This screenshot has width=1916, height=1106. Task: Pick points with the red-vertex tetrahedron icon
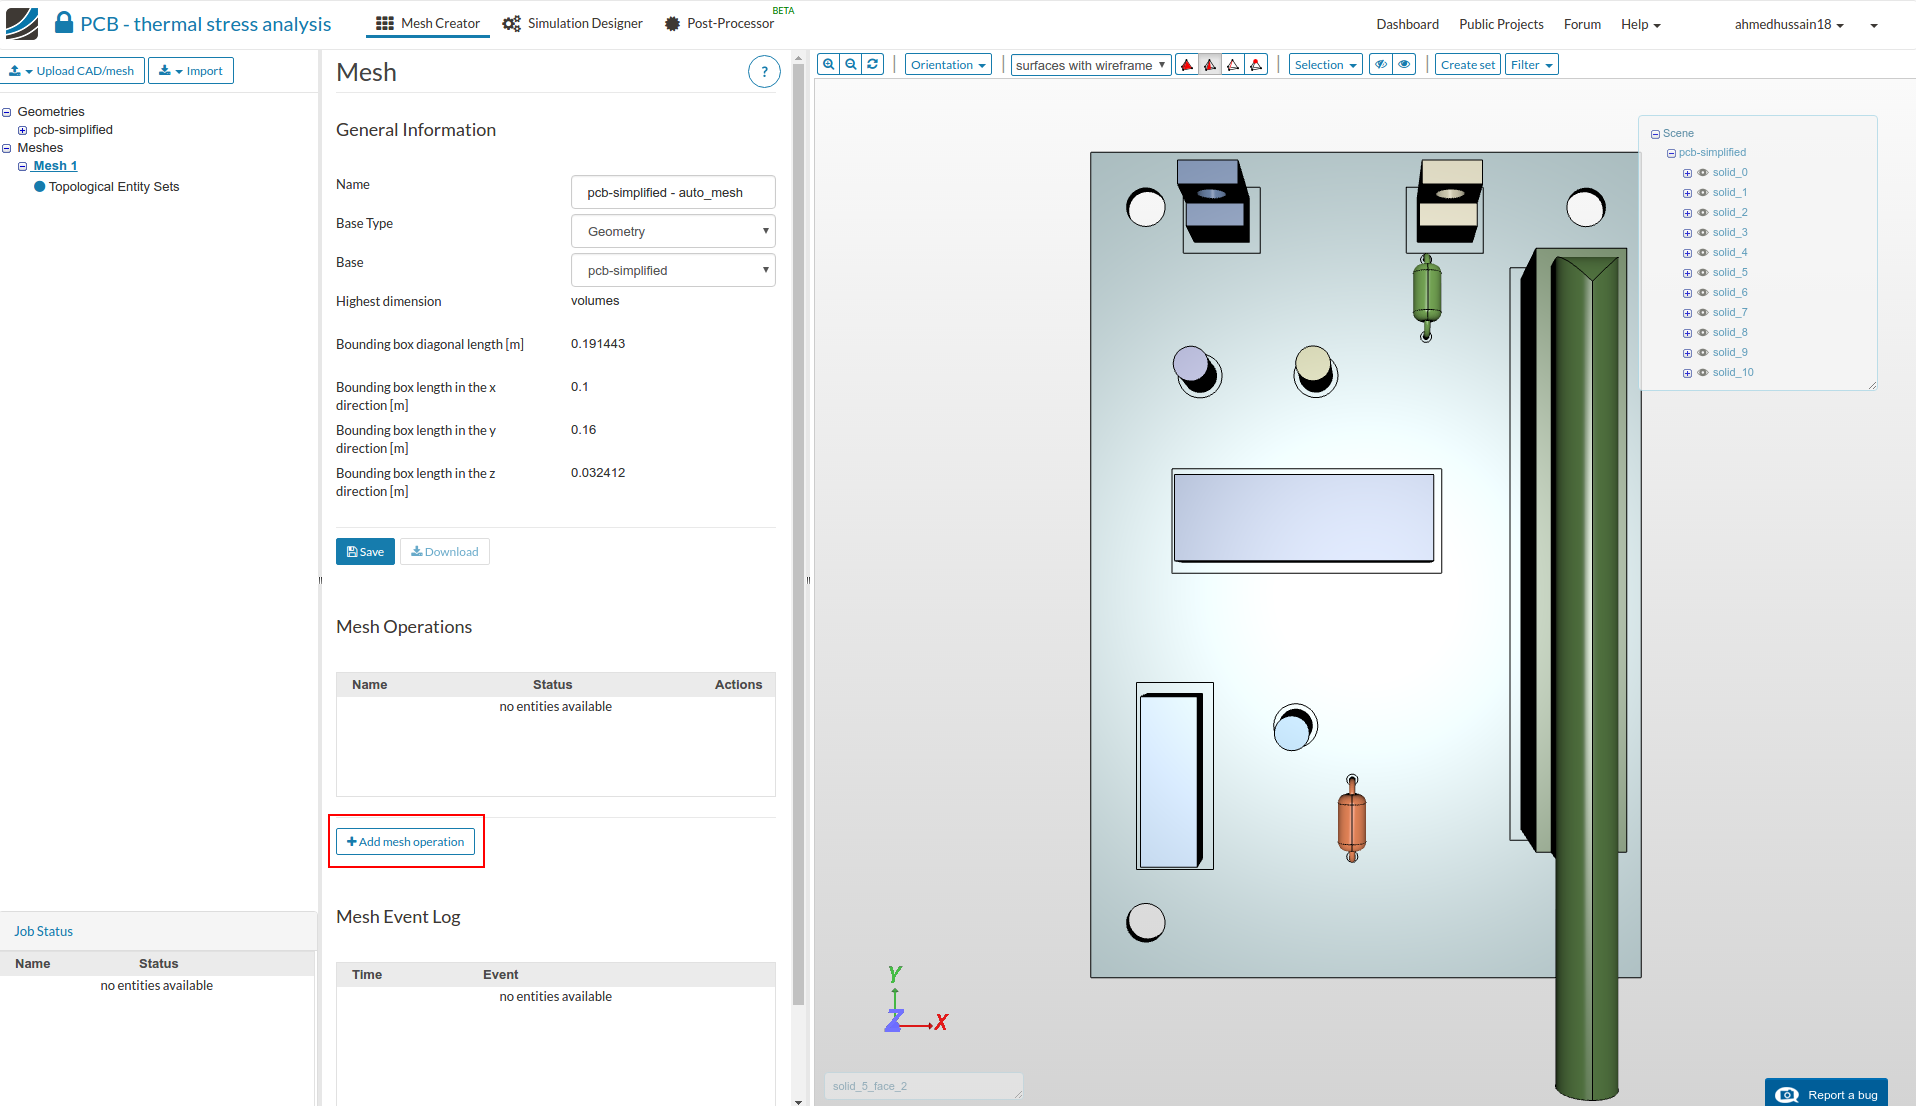[1256, 65]
